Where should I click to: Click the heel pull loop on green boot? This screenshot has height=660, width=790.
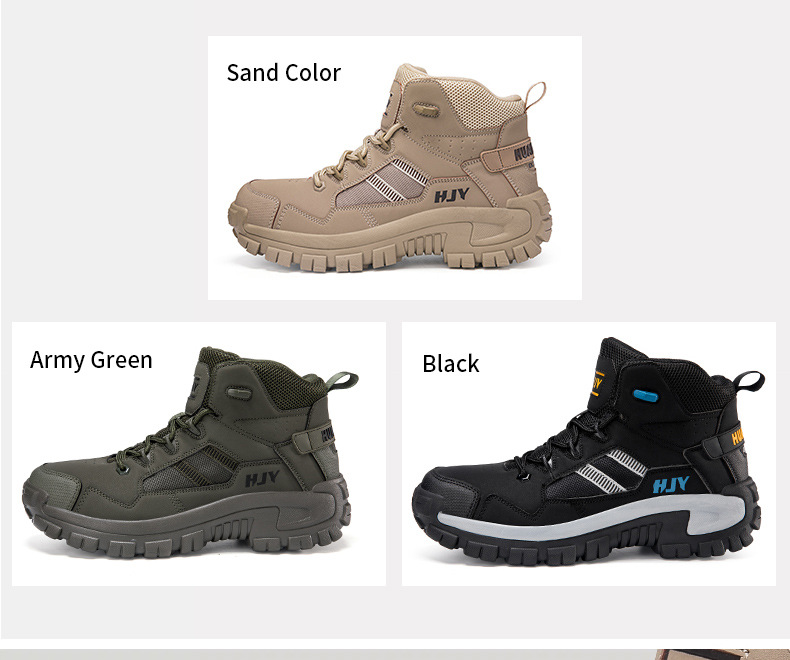342,380
